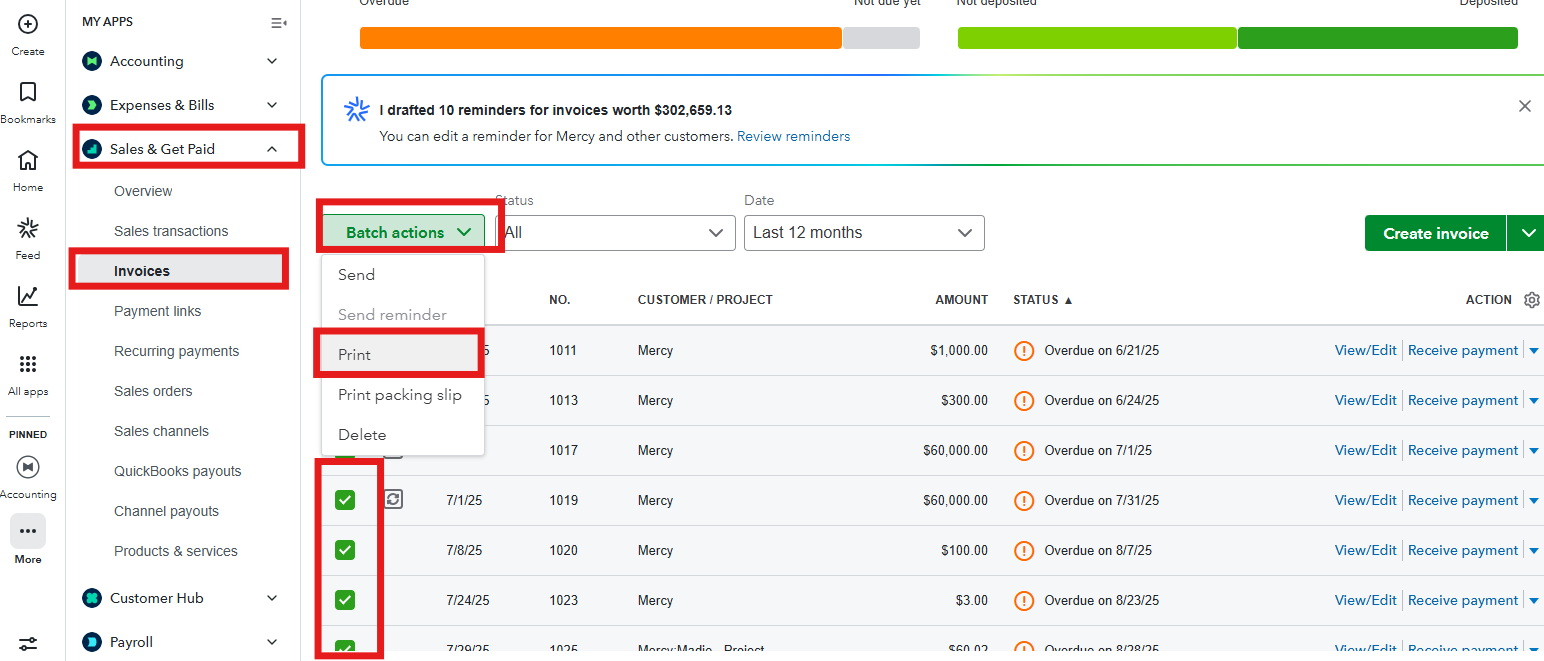The image size is (1544, 661).
Task: Select Print packing slip
Action: [403, 395]
